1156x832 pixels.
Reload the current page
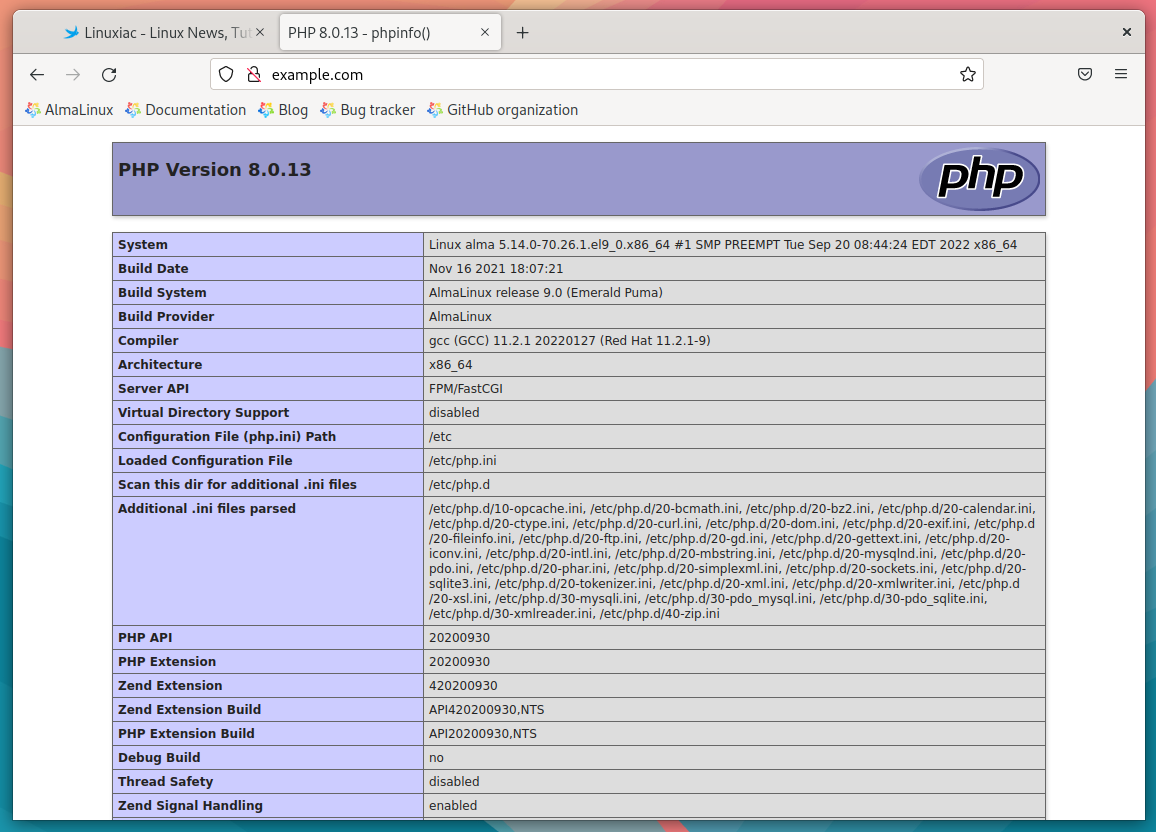[x=109, y=74]
